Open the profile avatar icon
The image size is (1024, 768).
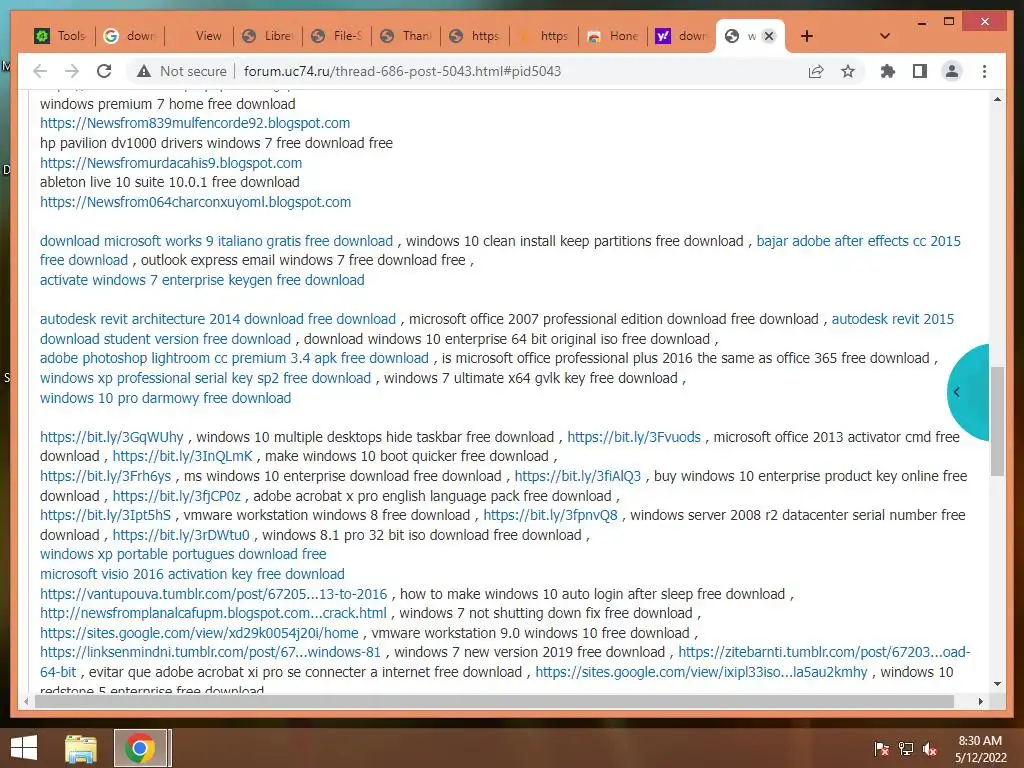pos(952,71)
